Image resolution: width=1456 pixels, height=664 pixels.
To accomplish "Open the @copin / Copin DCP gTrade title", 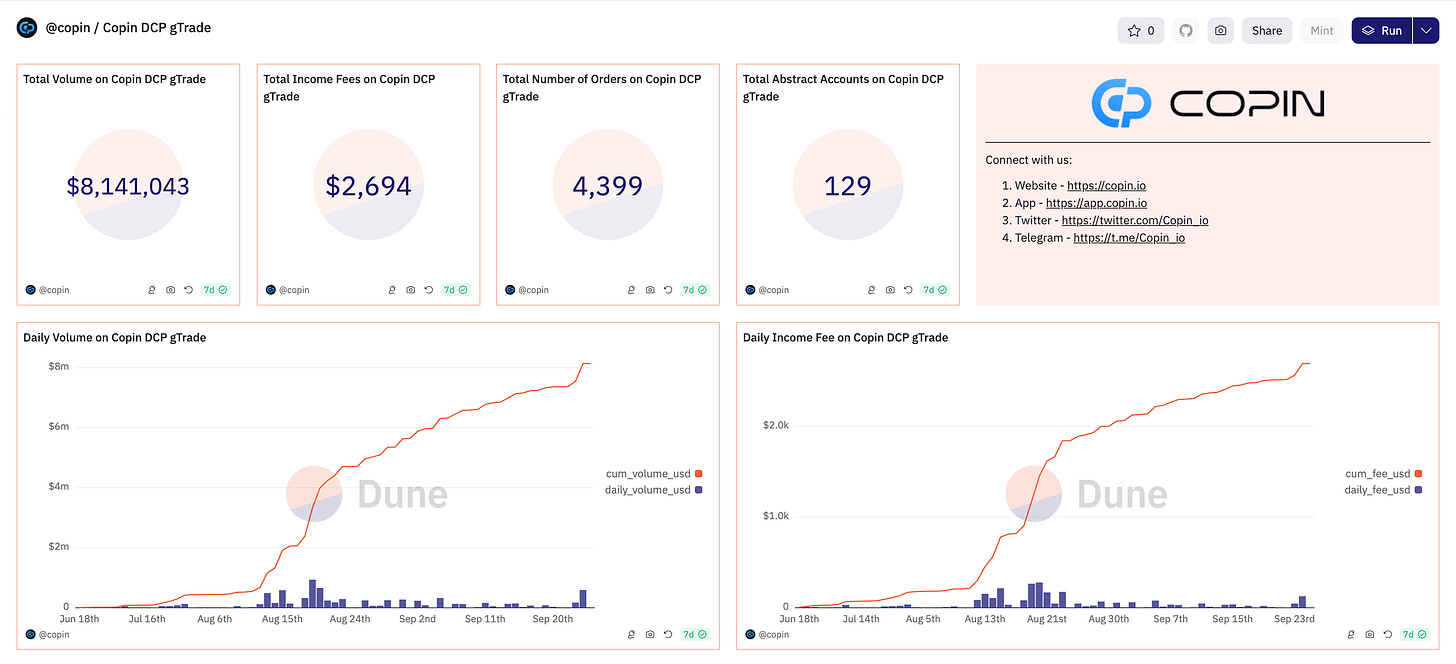I will pyautogui.click(x=128, y=28).
